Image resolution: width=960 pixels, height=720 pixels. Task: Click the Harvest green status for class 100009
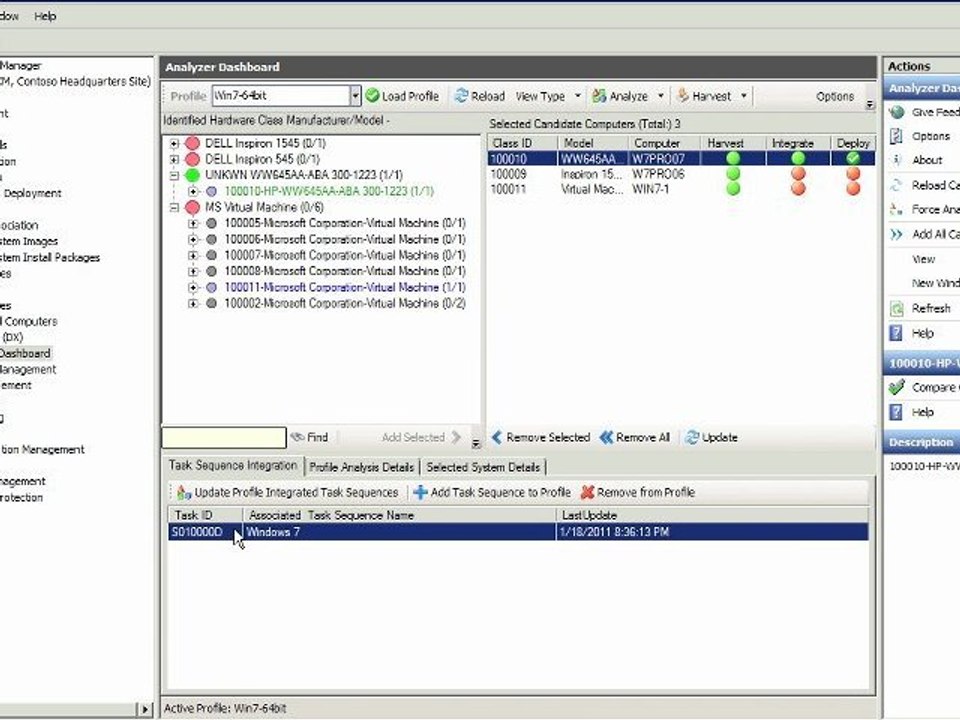733,174
